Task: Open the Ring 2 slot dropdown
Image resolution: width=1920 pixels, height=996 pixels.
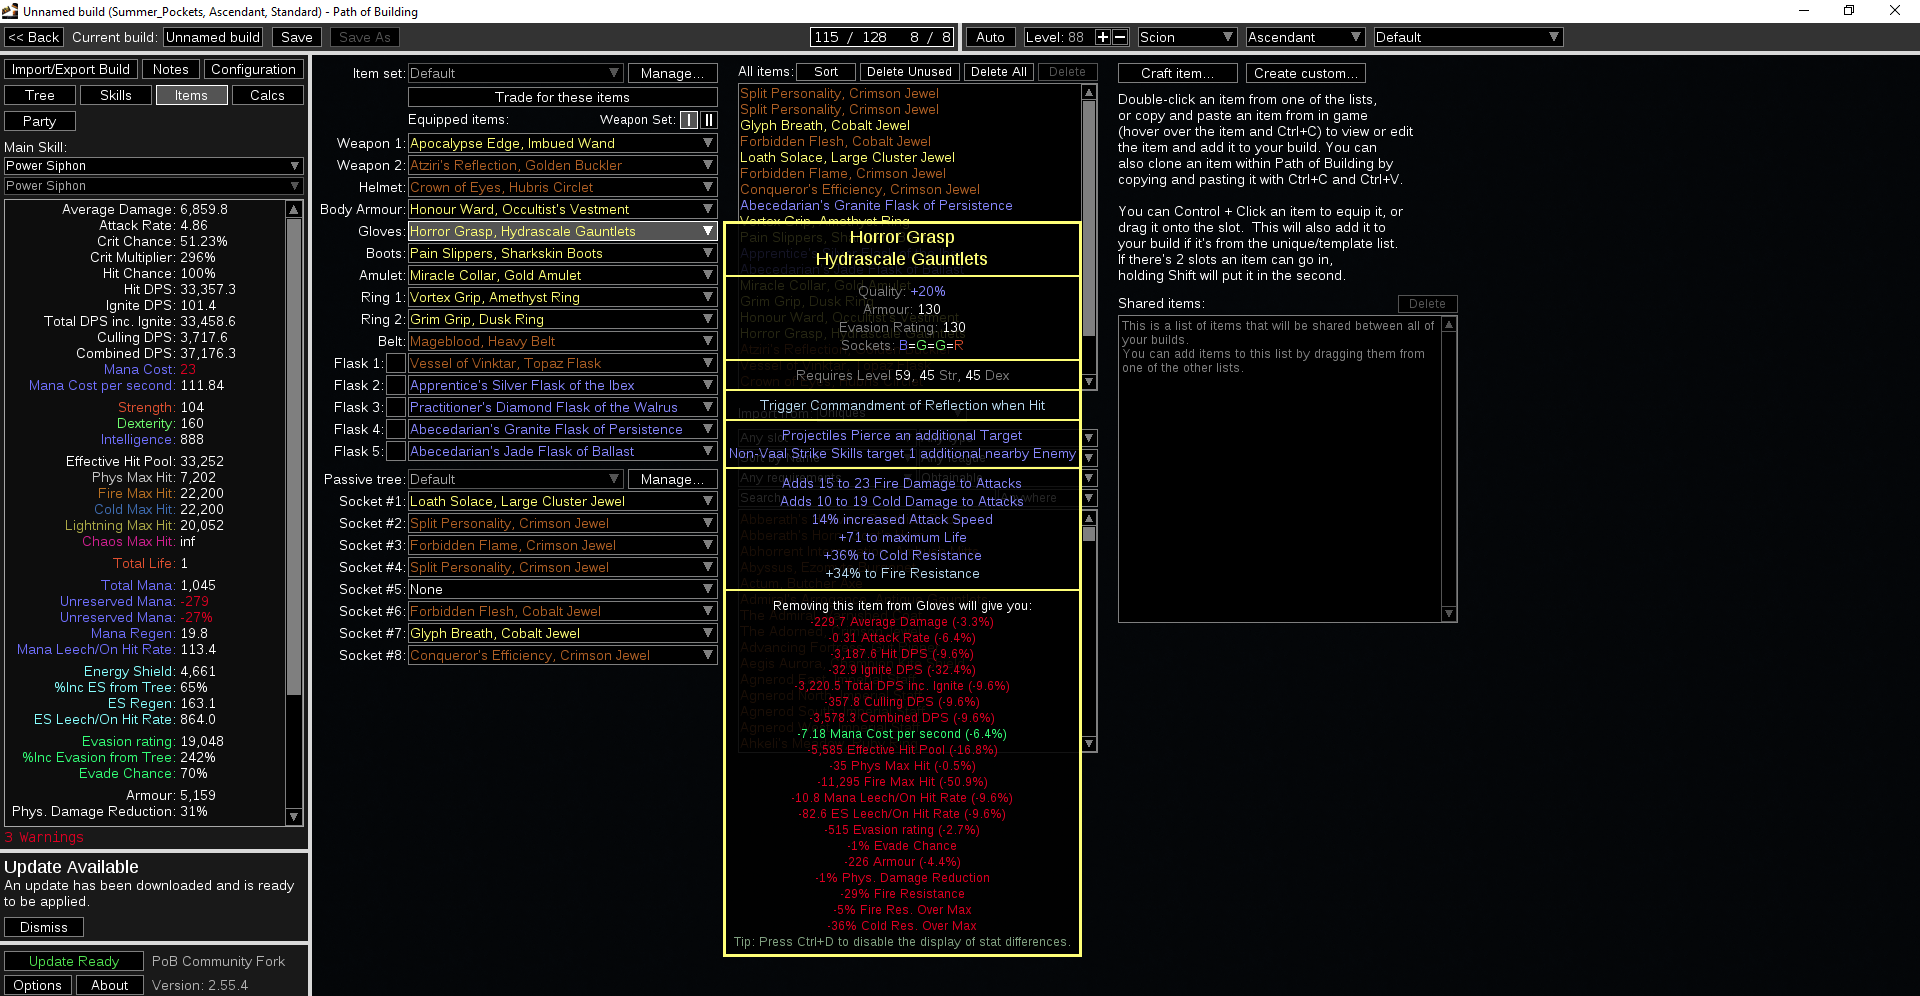Action: click(563, 320)
